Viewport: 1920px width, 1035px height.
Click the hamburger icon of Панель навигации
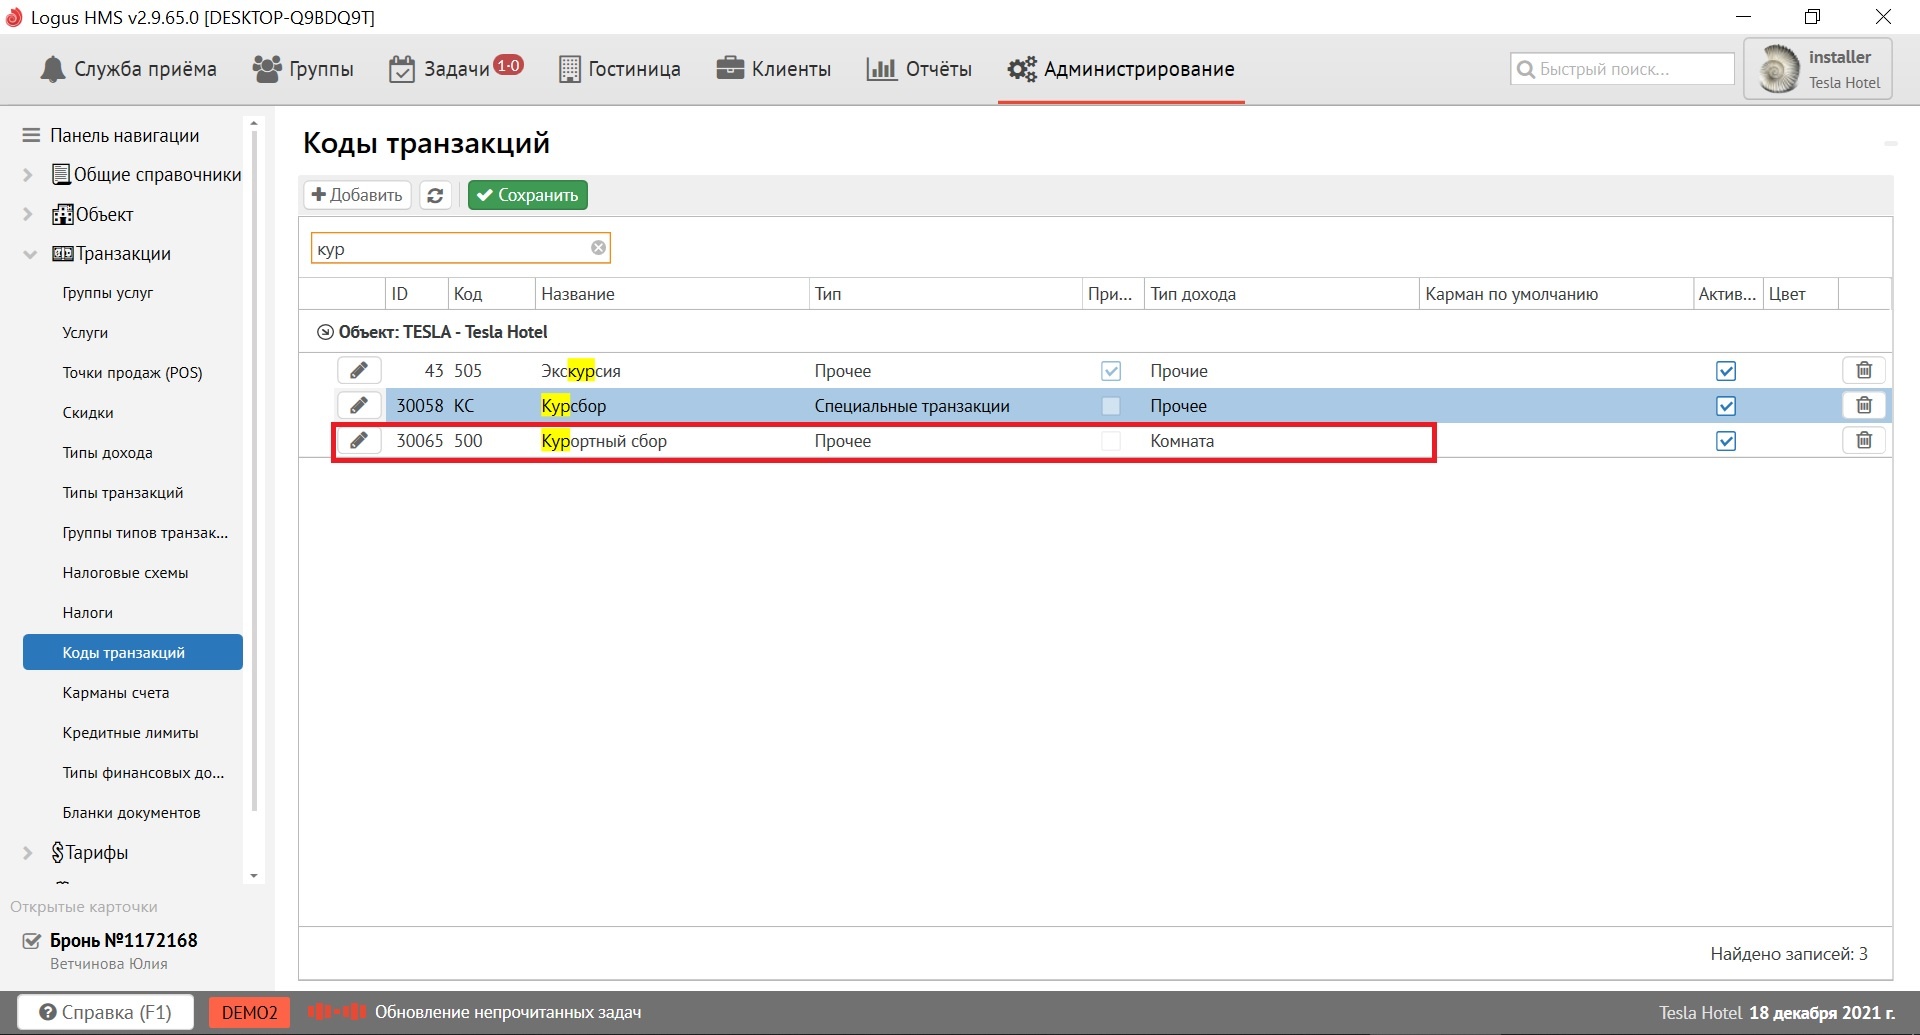tap(31, 135)
